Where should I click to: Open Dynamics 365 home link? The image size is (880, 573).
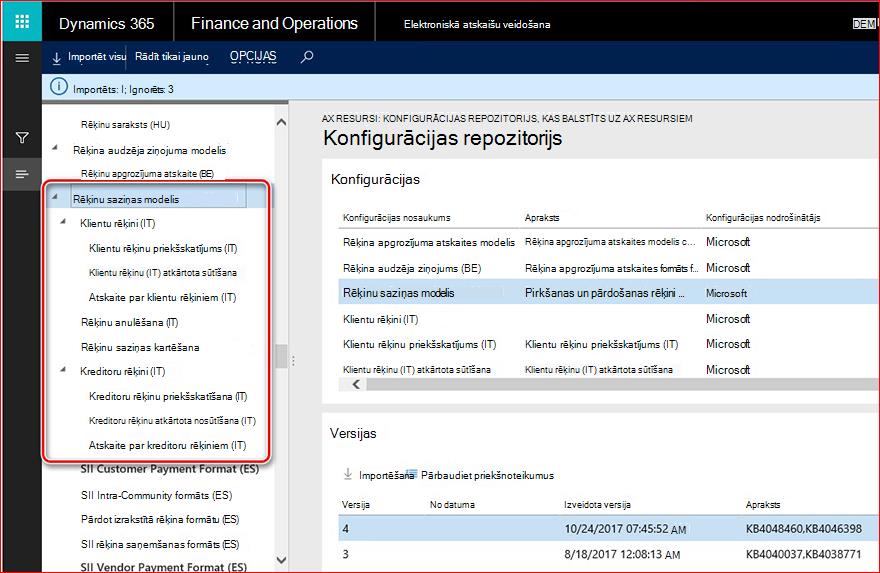point(107,24)
